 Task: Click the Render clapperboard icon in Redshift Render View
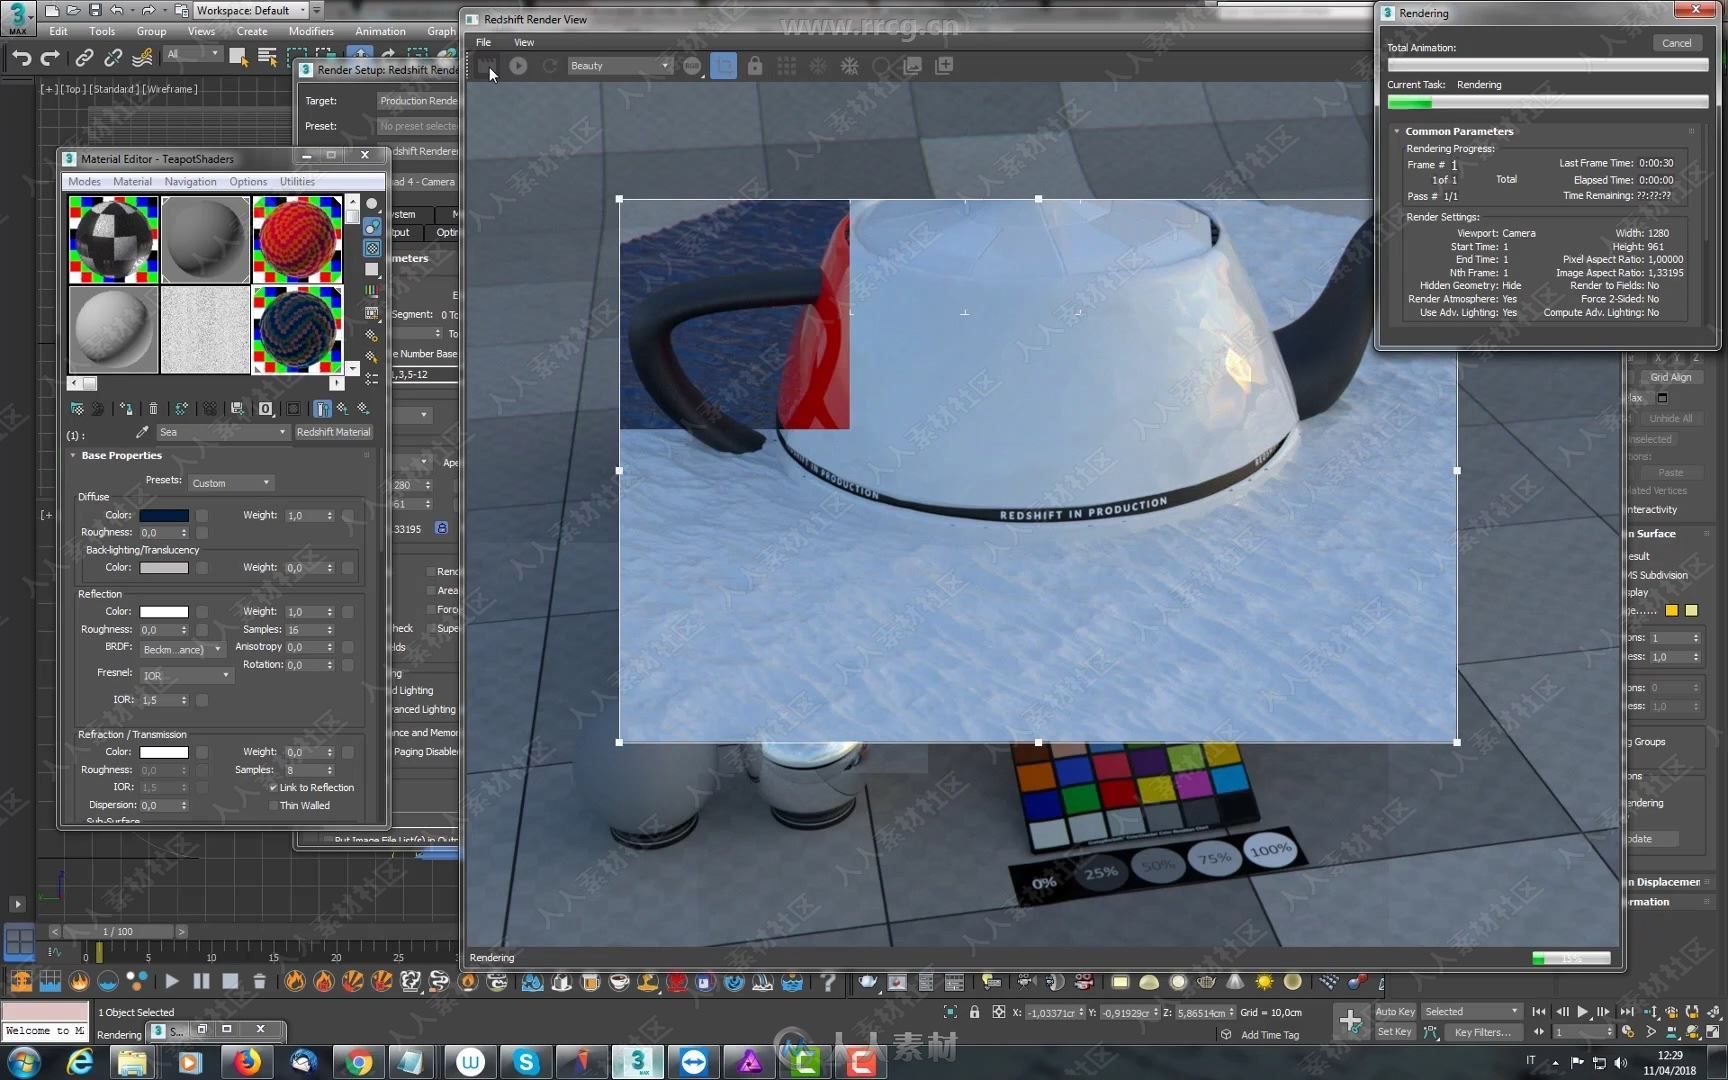(486, 66)
